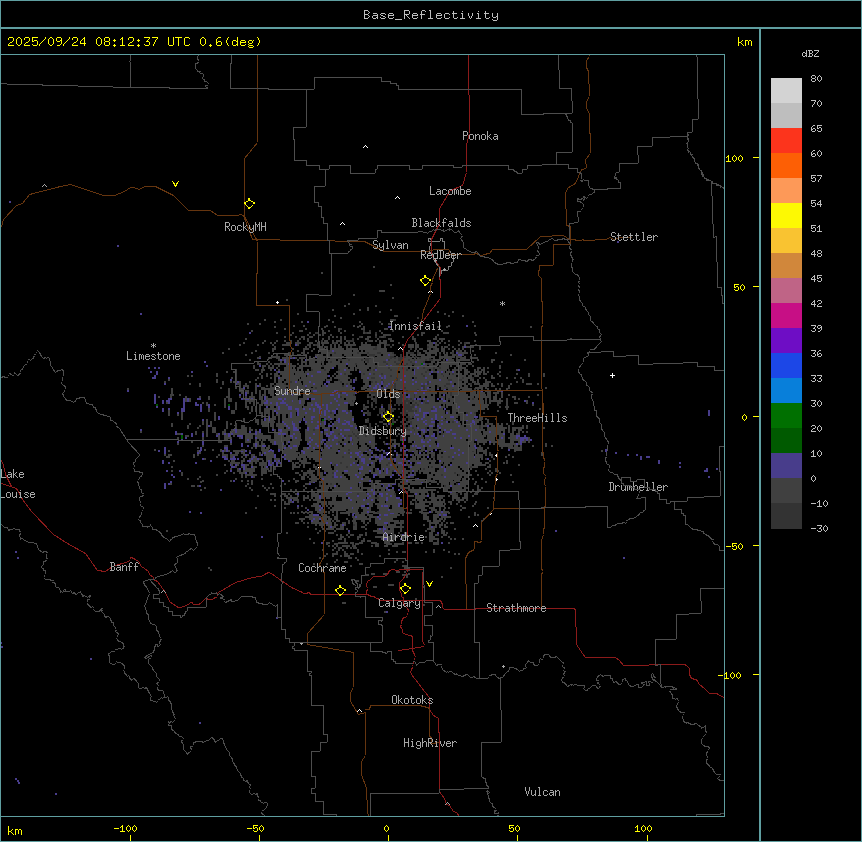Click the Strathmore city label
Image resolution: width=862 pixels, height=842 pixels.
(516, 608)
